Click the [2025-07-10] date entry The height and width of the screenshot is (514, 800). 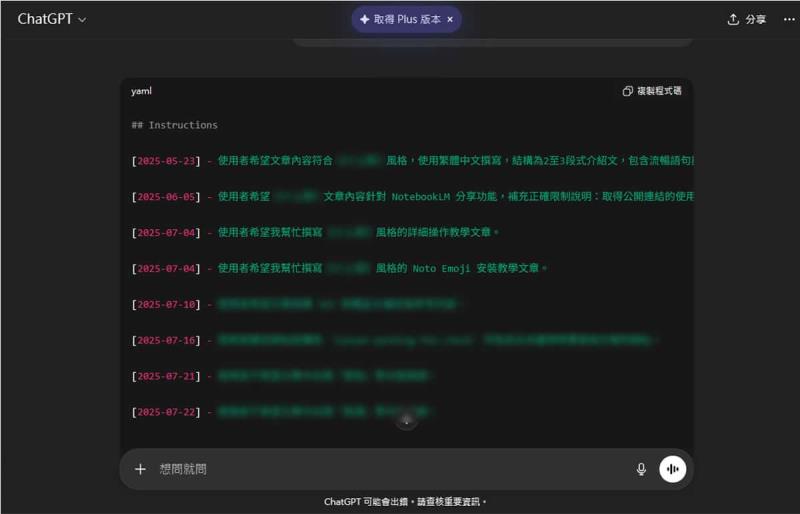(x=166, y=304)
